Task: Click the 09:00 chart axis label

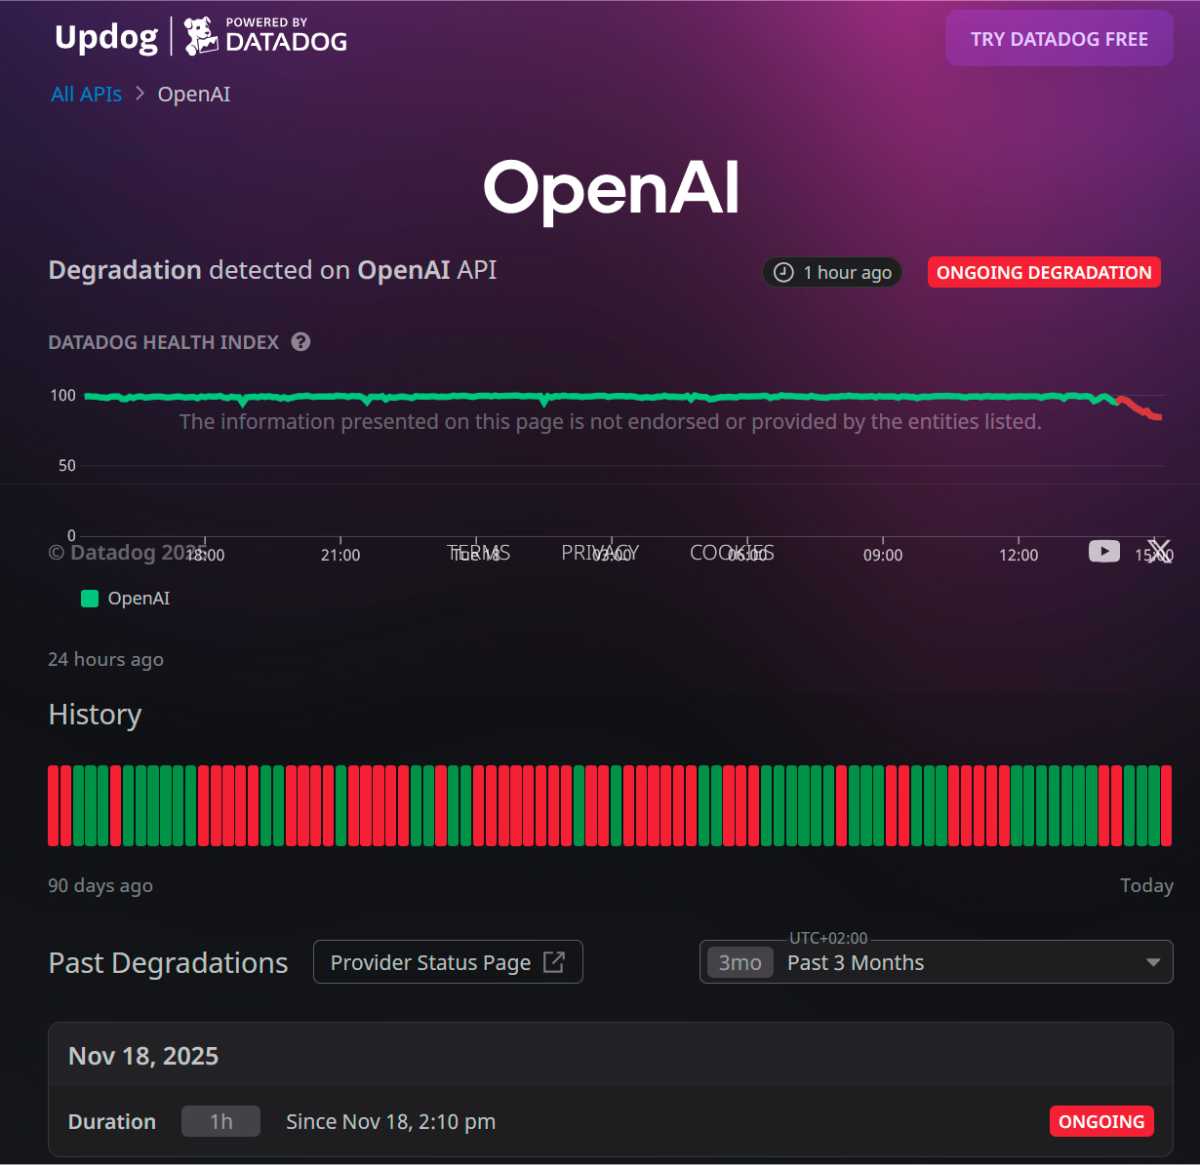Action: 883,555
